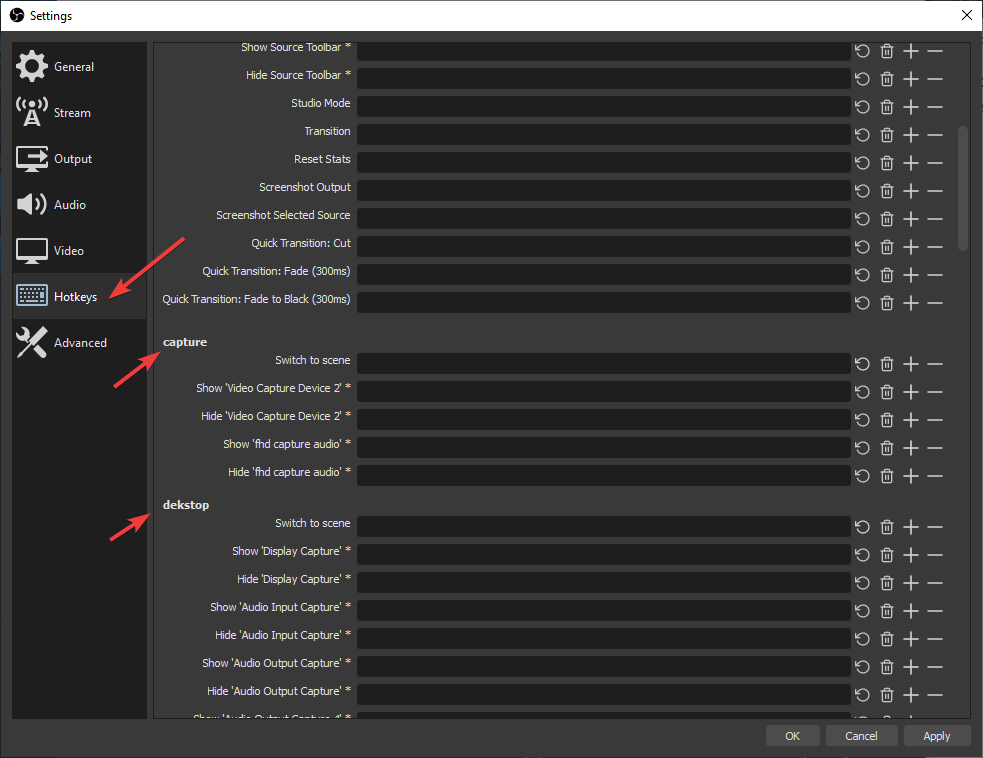Select the Audio speaker icon
This screenshot has height=758, width=983.
(31, 204)
